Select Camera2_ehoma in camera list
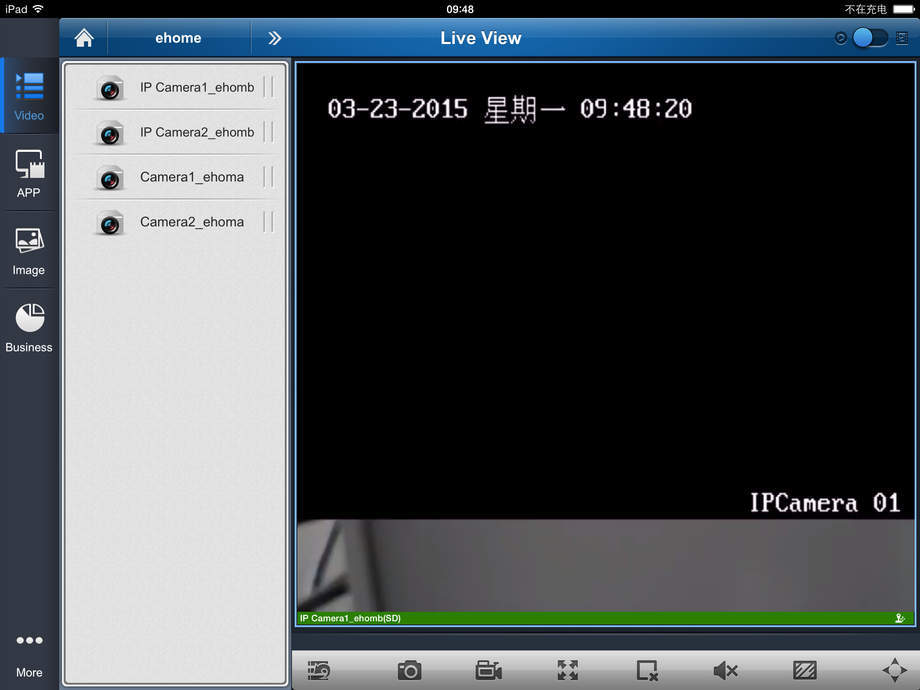The width and height of the screenshot is (920, 690). coord(175,222)
